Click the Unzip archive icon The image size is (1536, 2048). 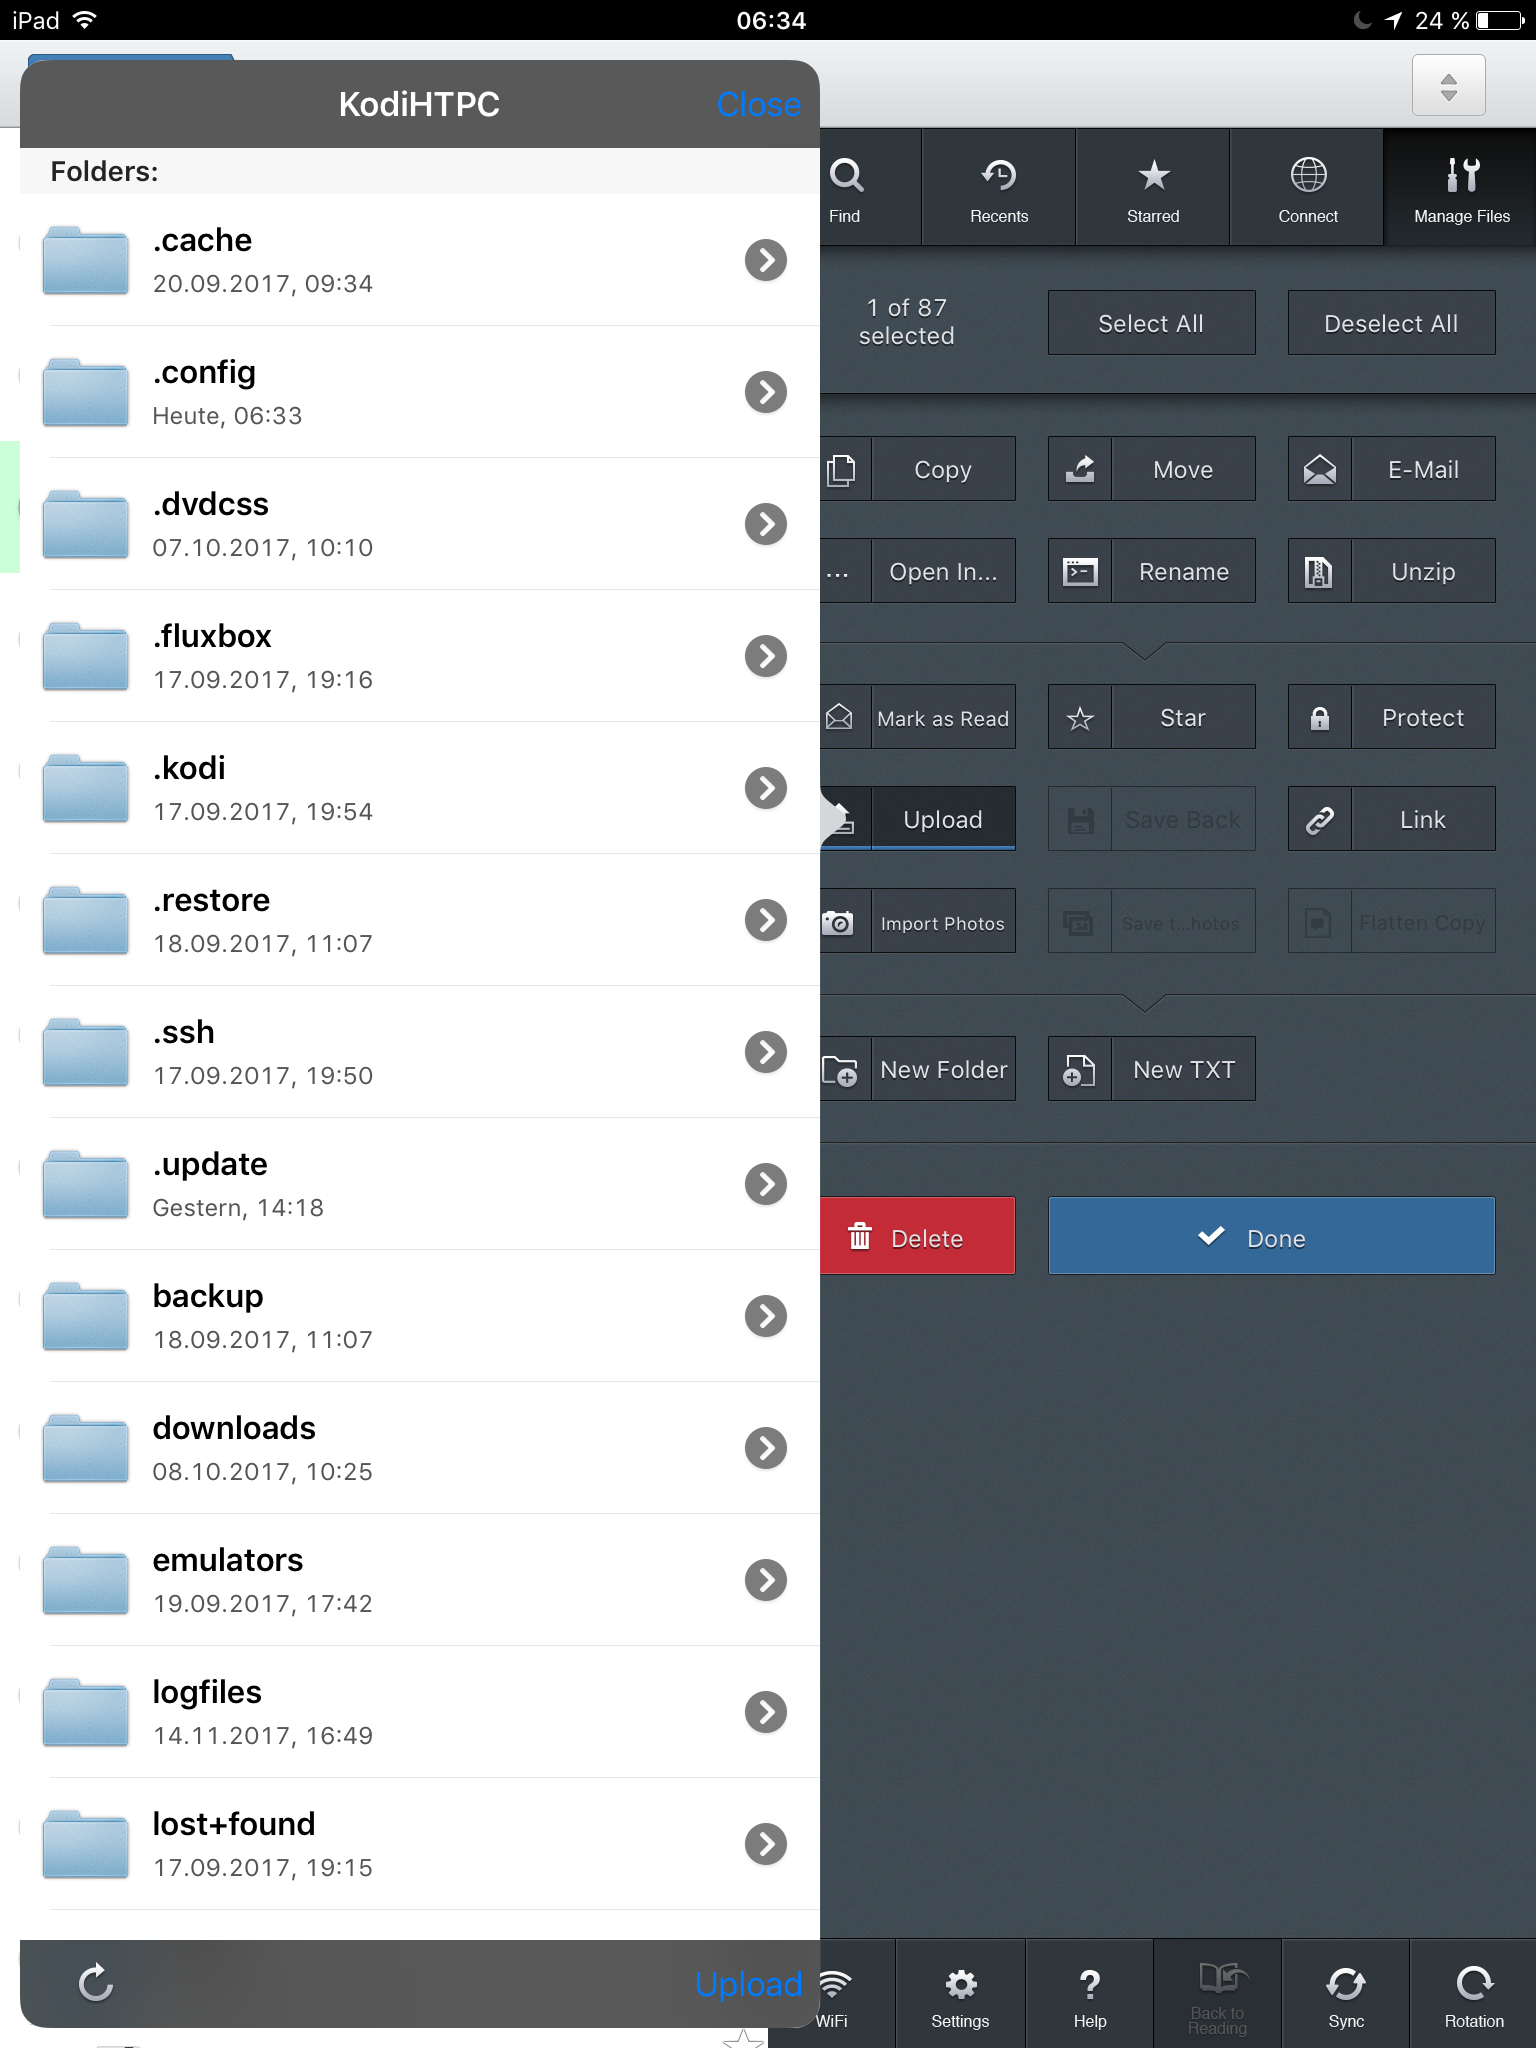point(1320,571)
